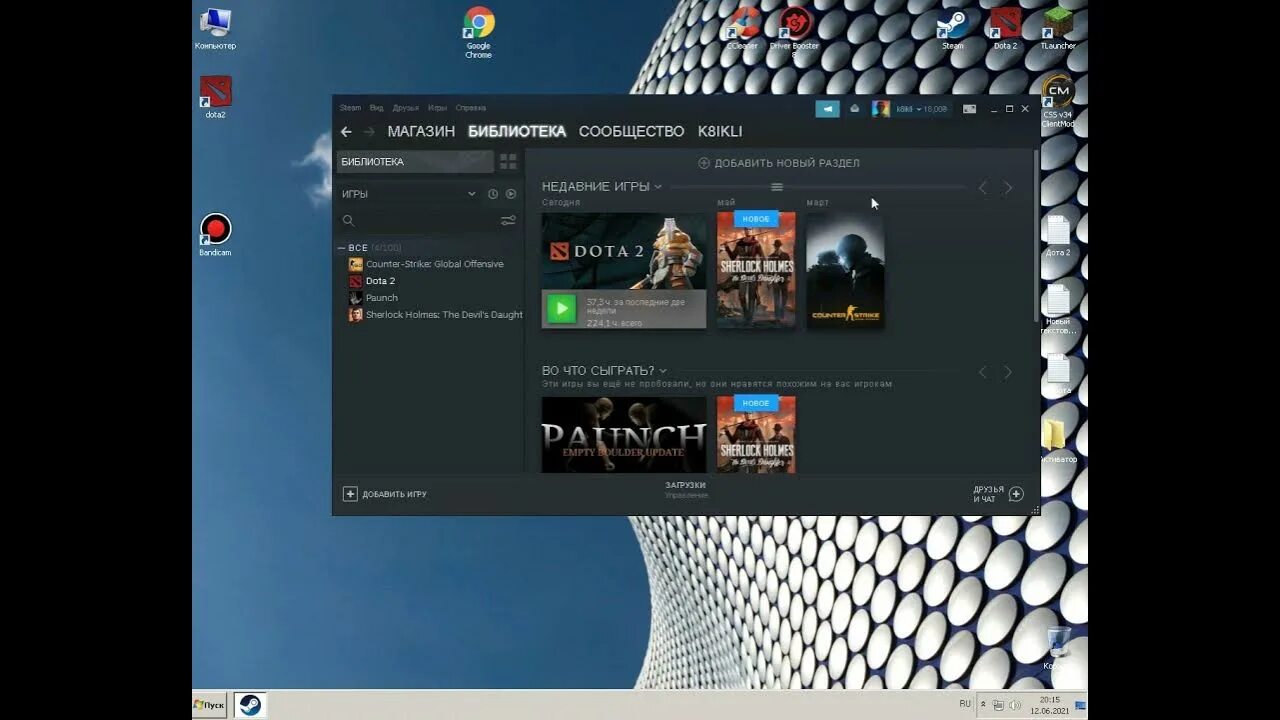This screenshot has height=720, width=1280.
Task: Open Driver Booster desktop shortcut
Action: point(795,31)
